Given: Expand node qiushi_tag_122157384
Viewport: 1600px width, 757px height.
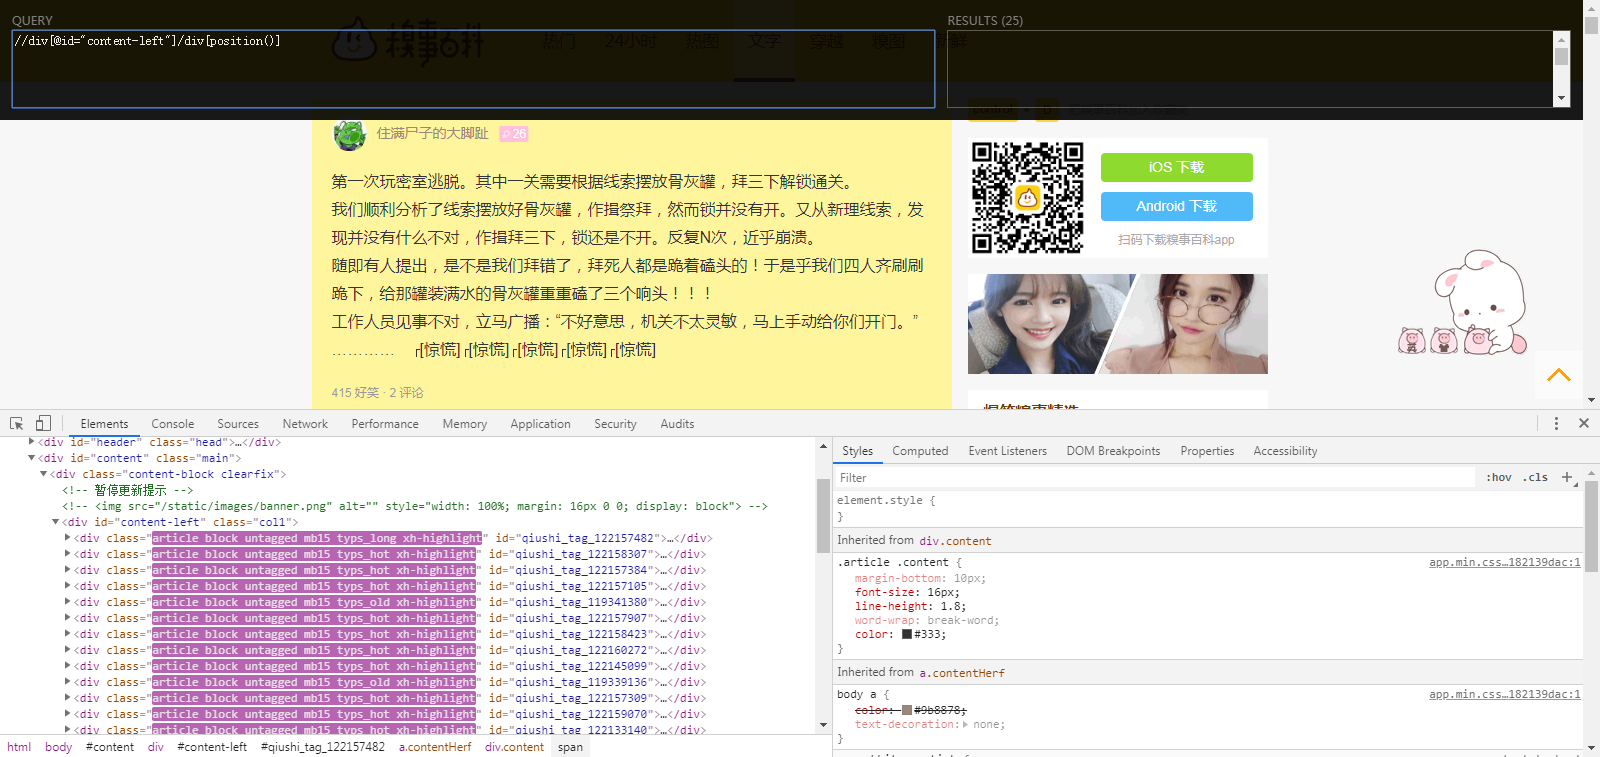Looking at the screenshot, I should pos(68,570).
